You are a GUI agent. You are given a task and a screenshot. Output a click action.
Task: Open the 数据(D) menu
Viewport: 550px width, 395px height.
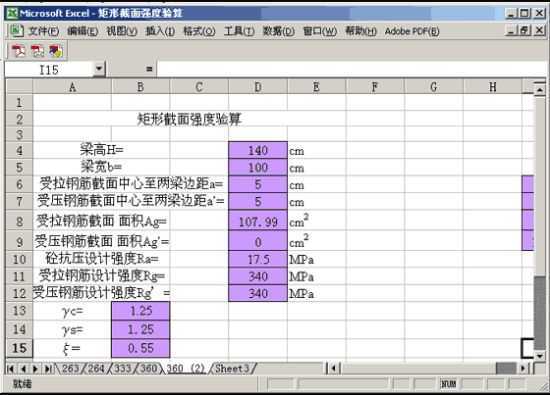coord(279,32)
